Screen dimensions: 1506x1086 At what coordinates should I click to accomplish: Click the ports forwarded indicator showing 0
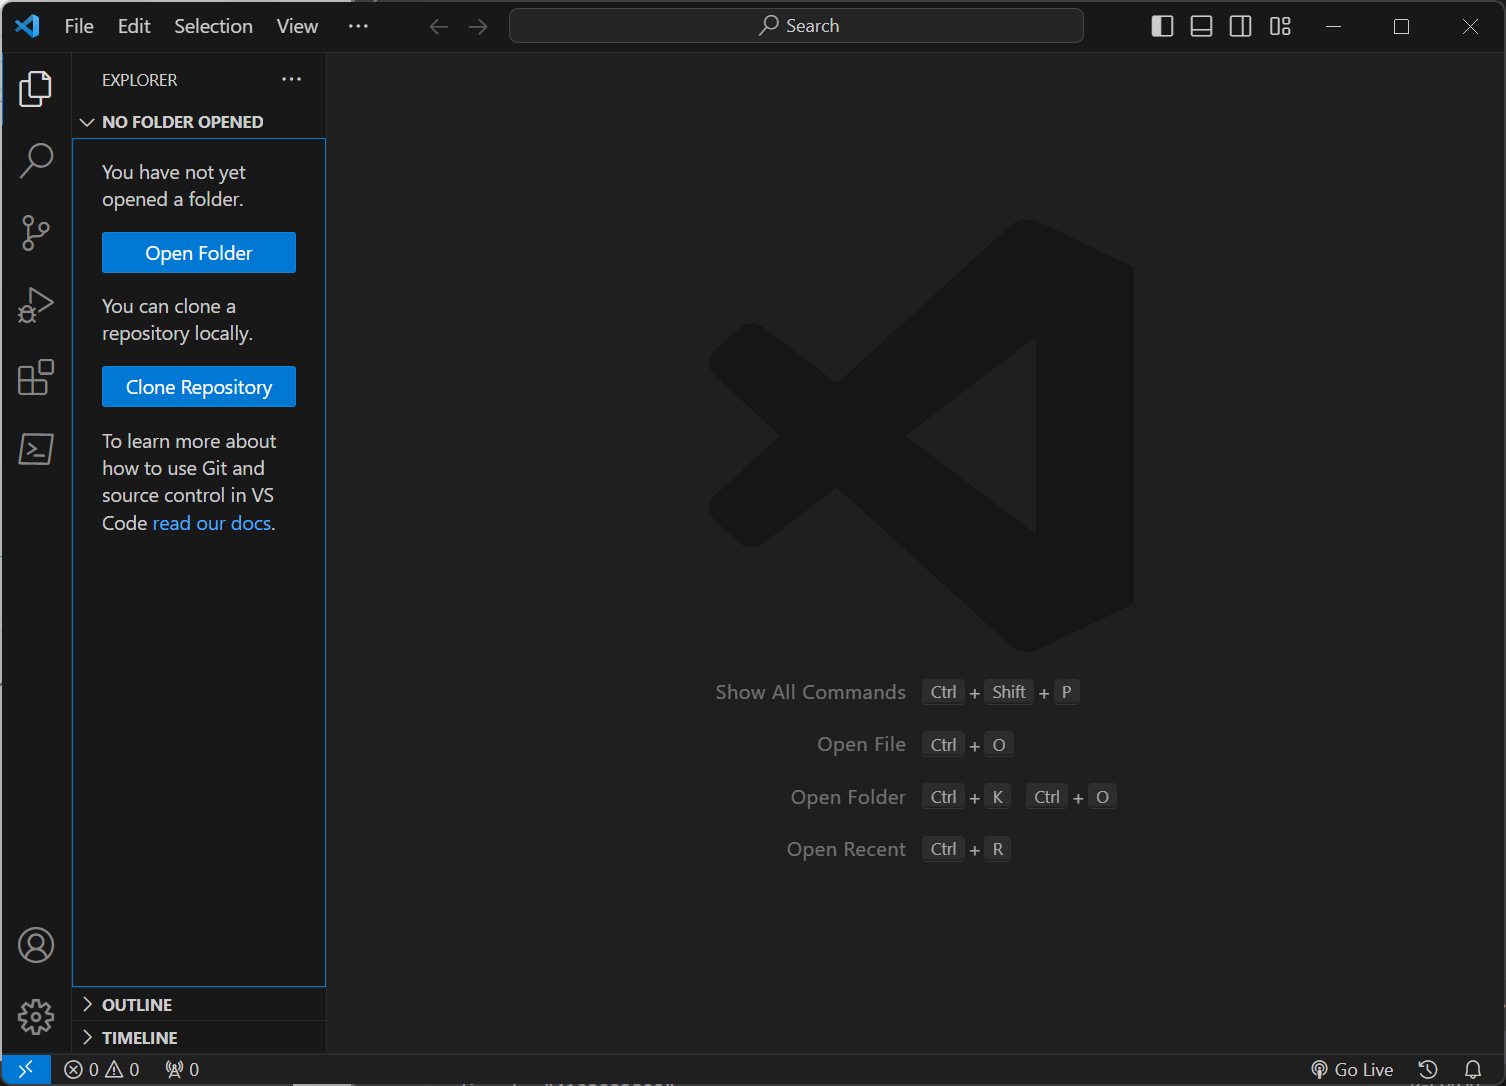pyautogui.click(x=182, y=1069)
